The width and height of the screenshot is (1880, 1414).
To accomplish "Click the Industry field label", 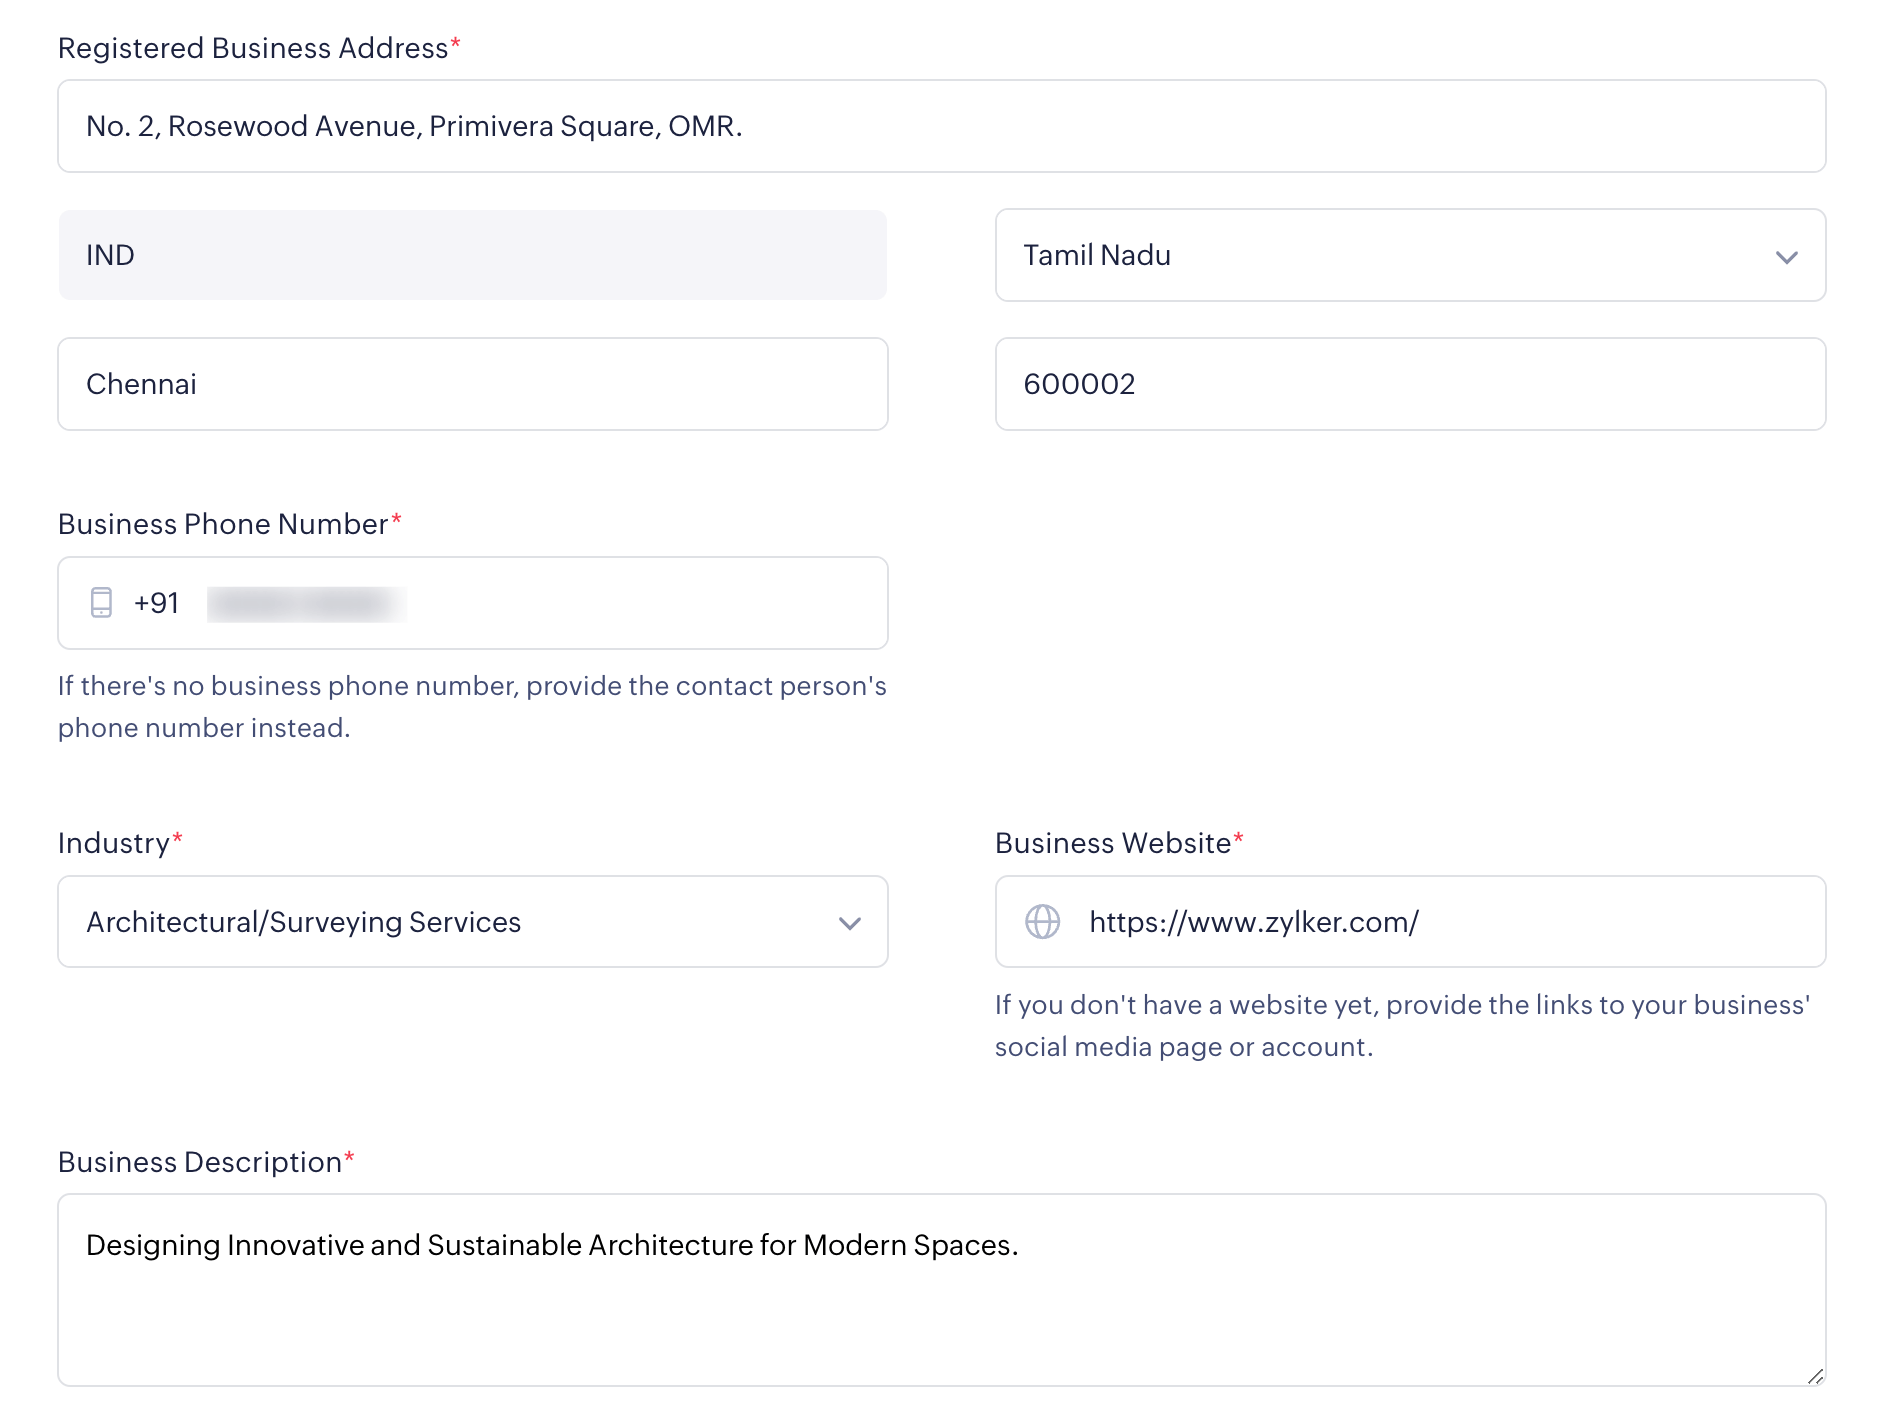I will pos(114,843).
